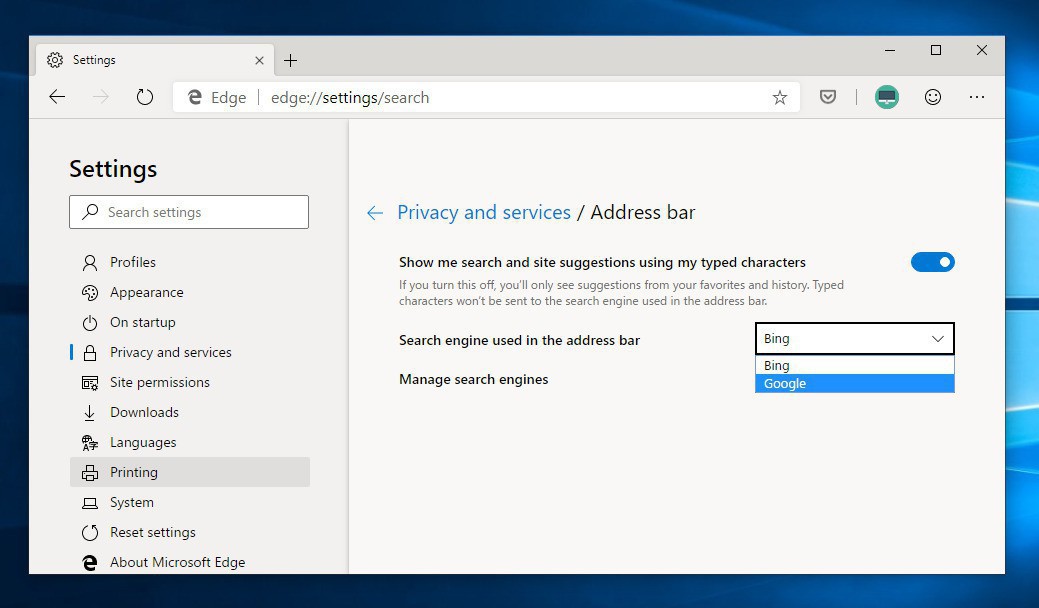1039x608 pixels.
Task: Open Manage search engines
Action: point(473,379)
